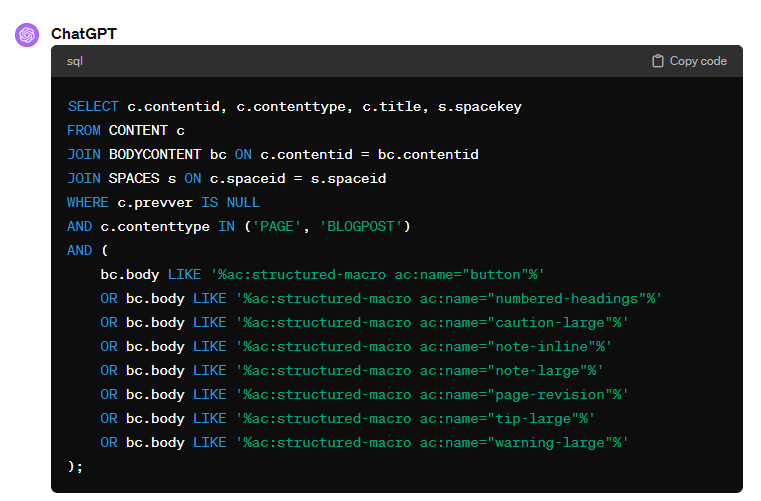Click the page-revision macro line

click(x=364, y=394)
